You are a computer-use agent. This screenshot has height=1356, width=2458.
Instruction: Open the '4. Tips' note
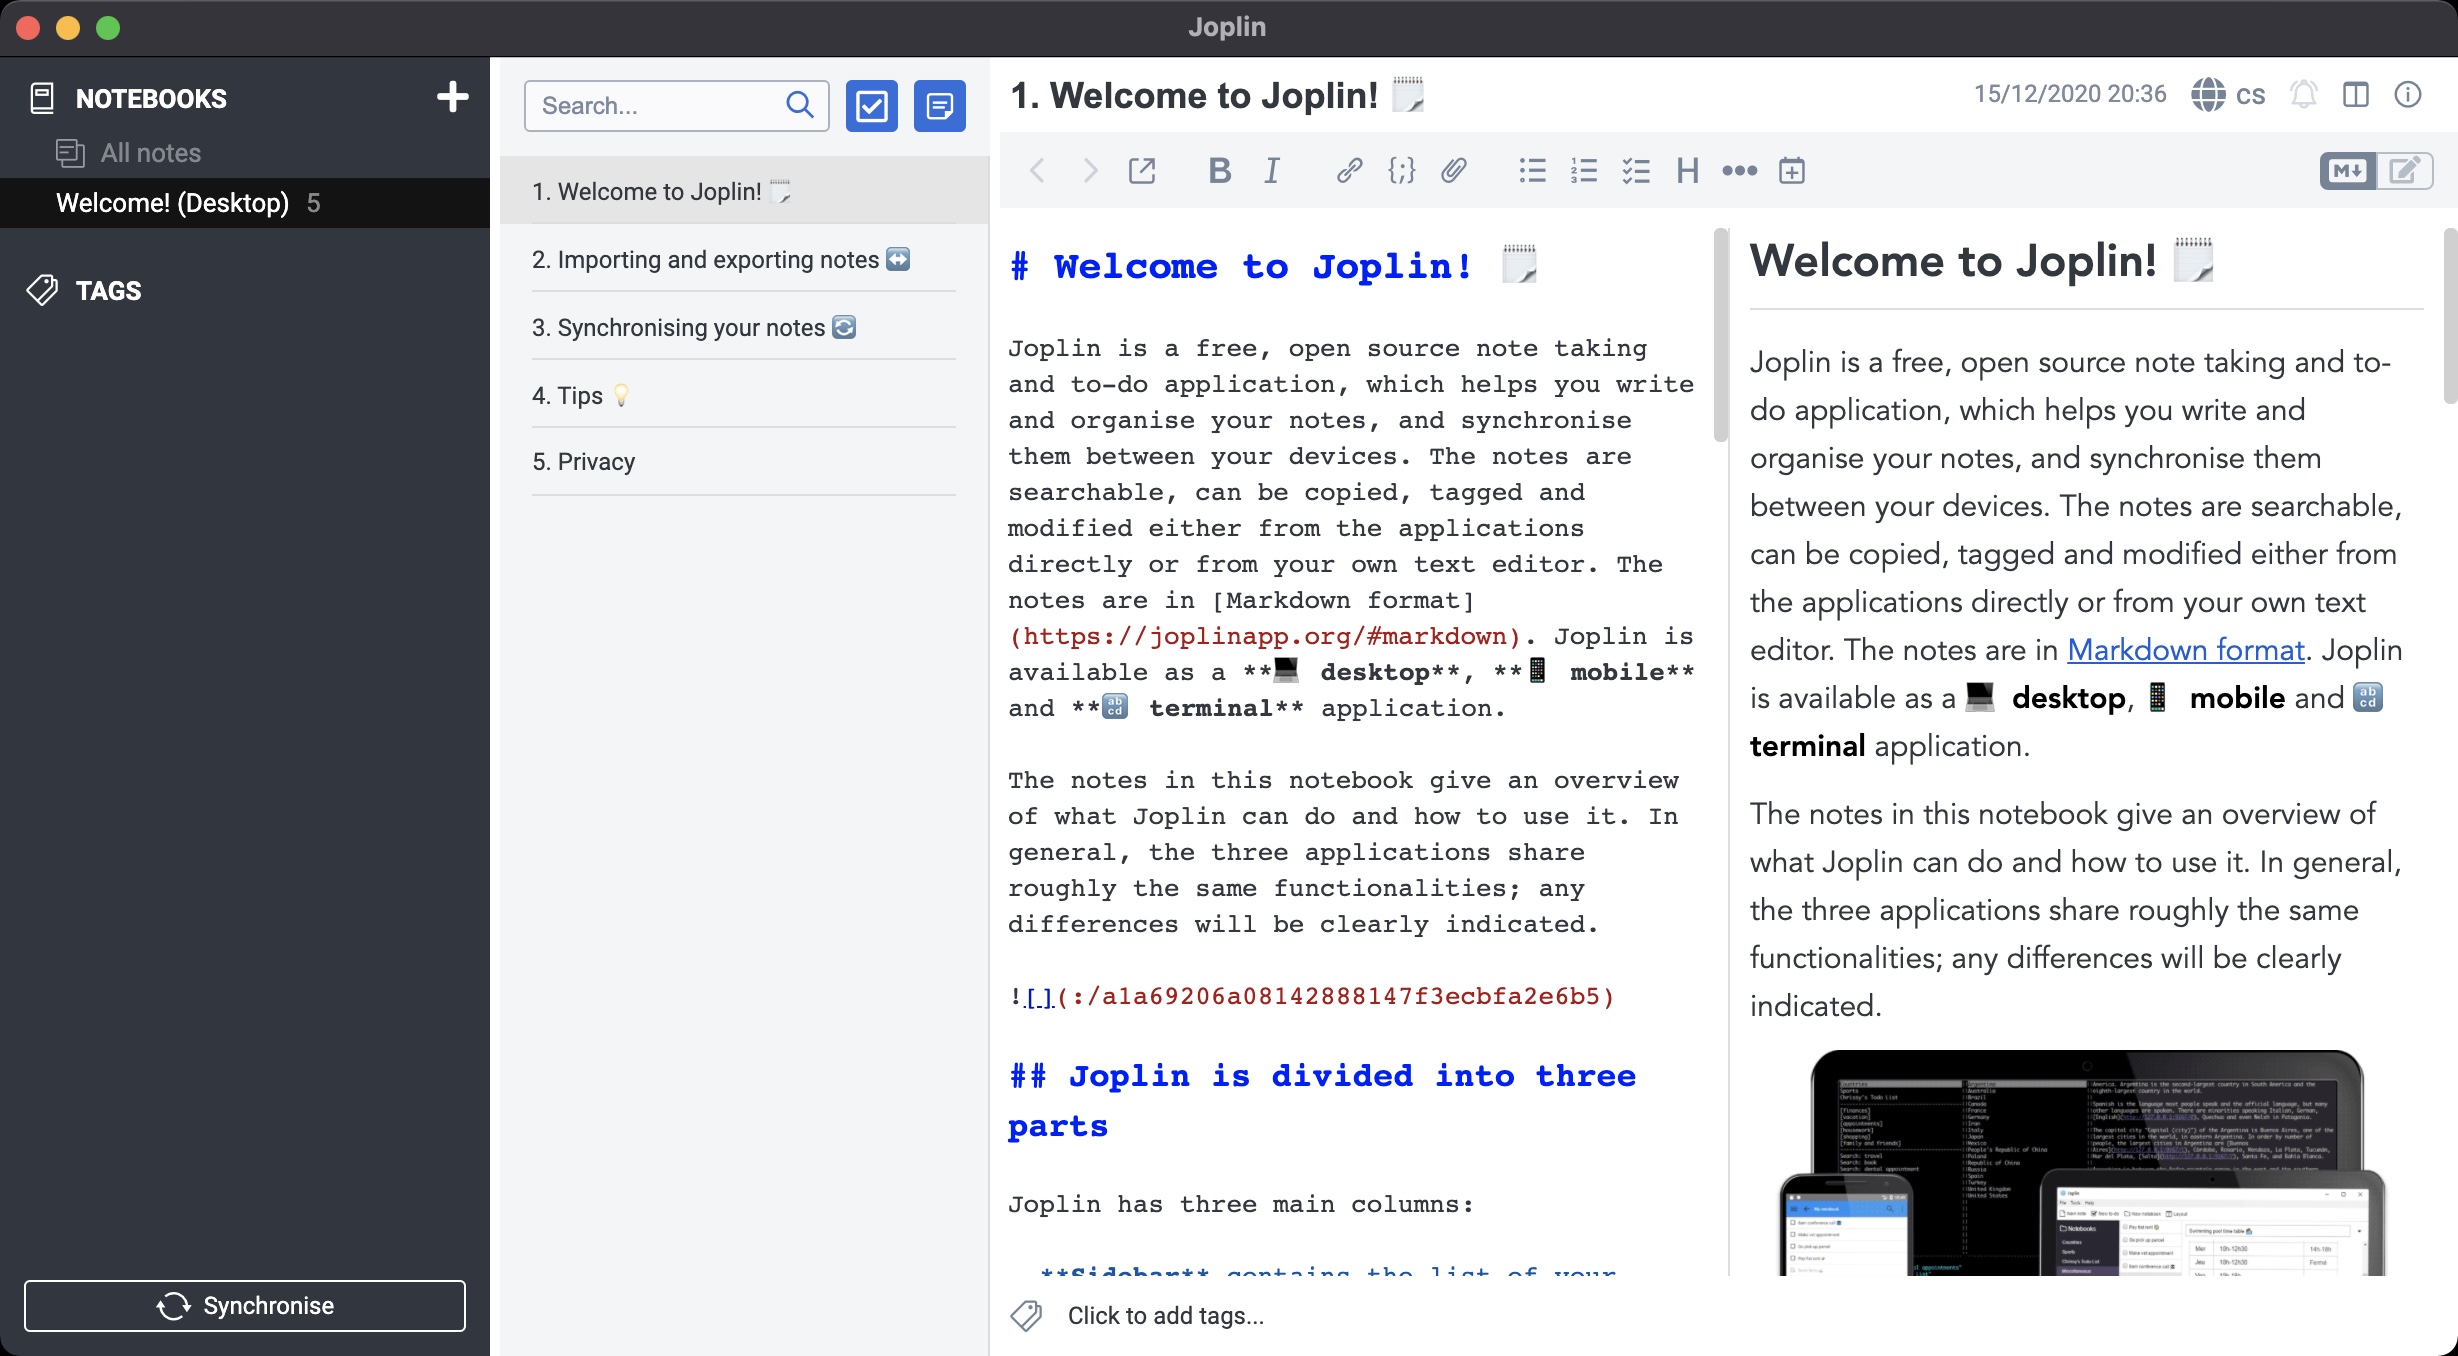click(x=568, y=396)
